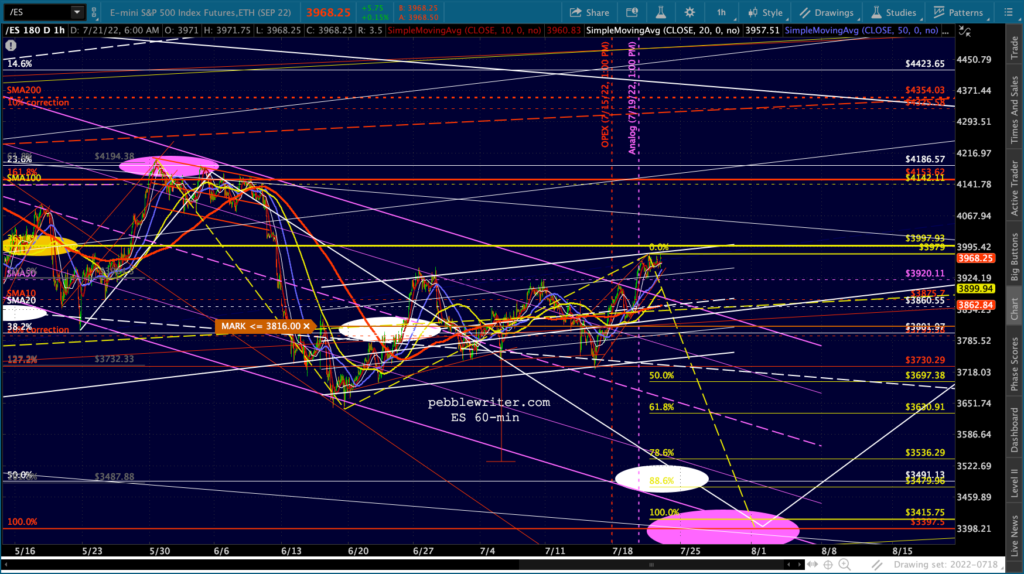Click the exclamation alert icon on chart
The image size is (1024, 574).
coord(10,46)
